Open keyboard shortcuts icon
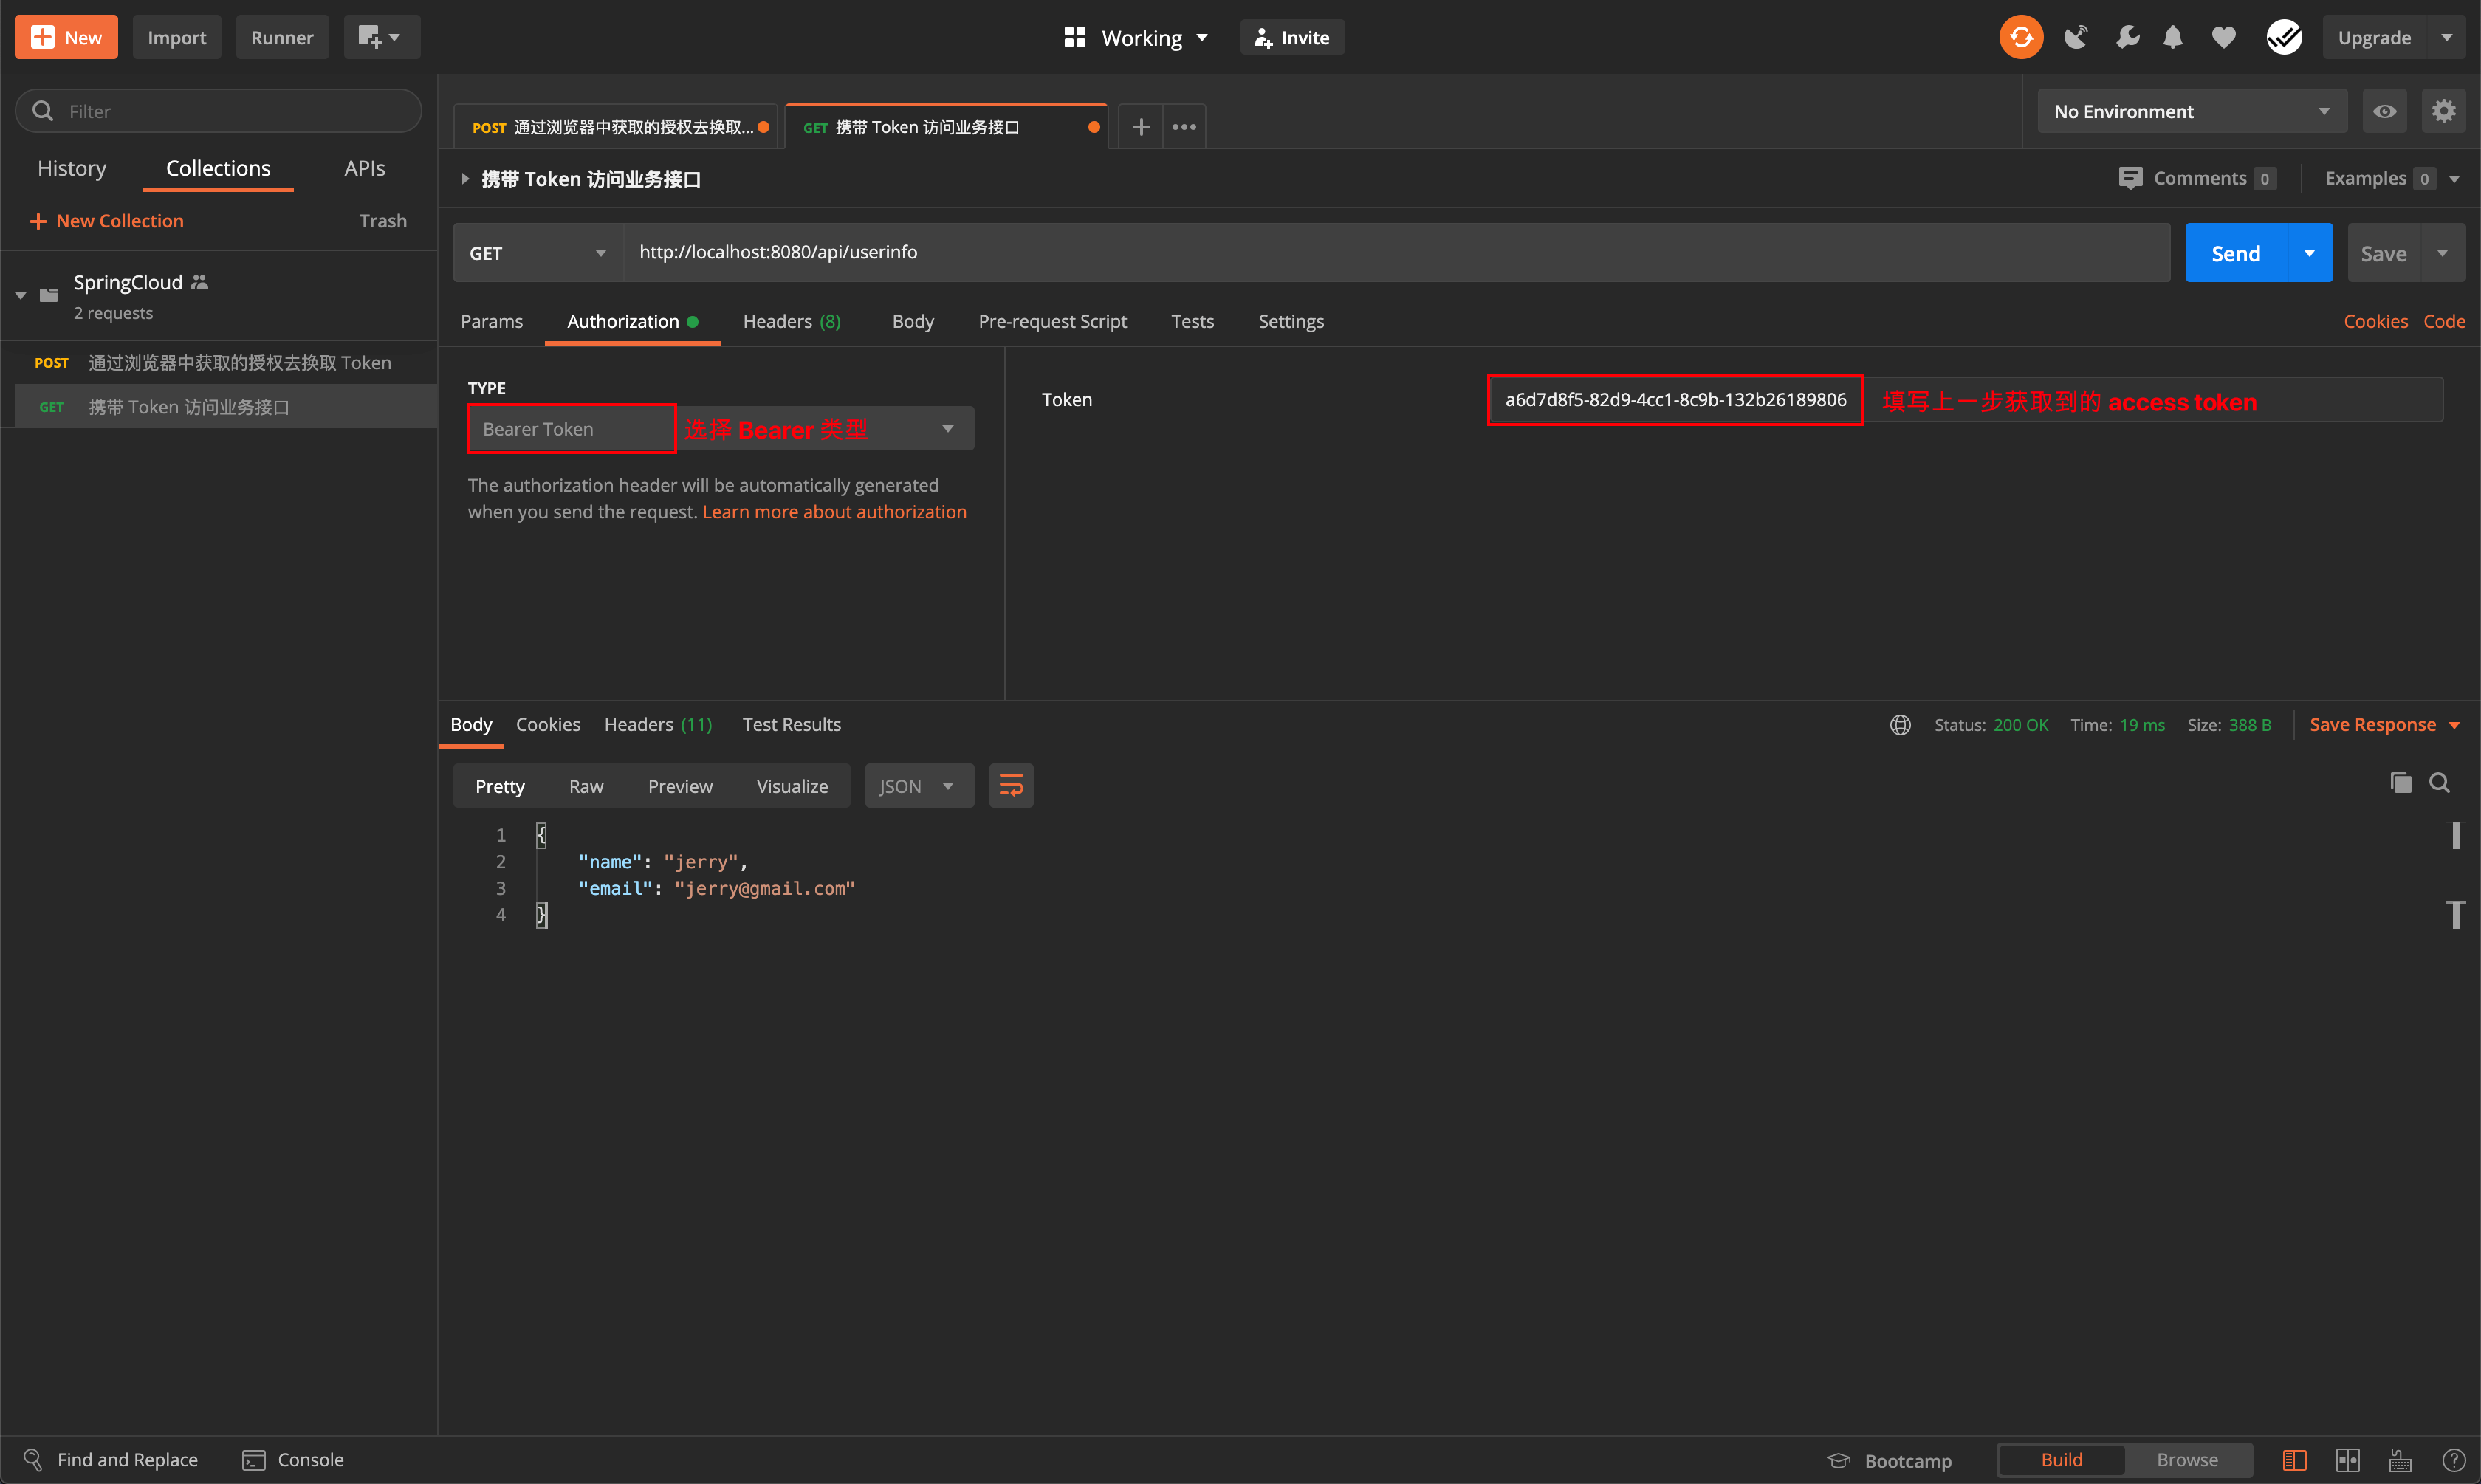Image resolution: width=2481 pixels, height=1484 pixels. (x=2401, y=1461)
